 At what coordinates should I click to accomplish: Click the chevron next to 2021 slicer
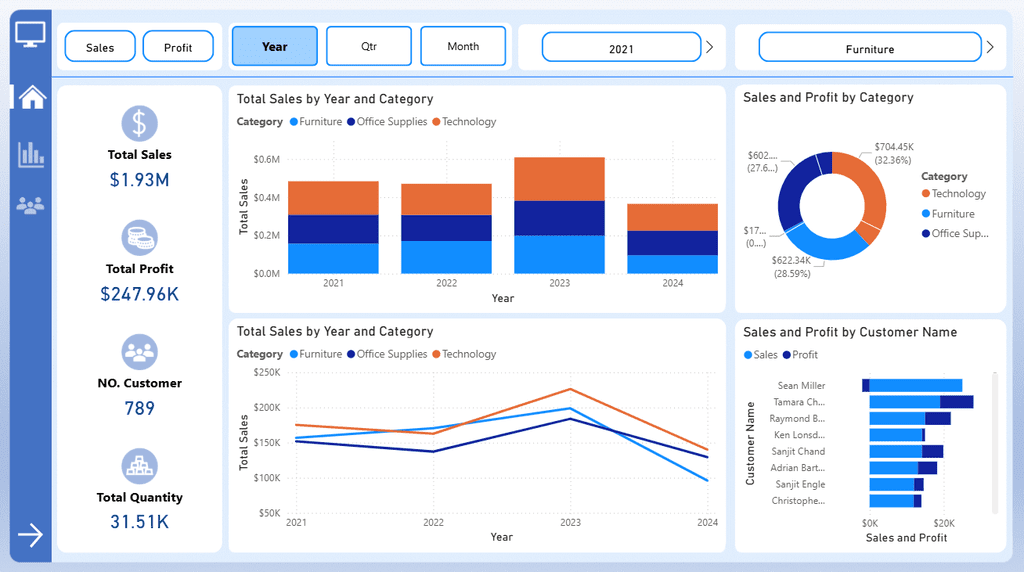point(710,47)
